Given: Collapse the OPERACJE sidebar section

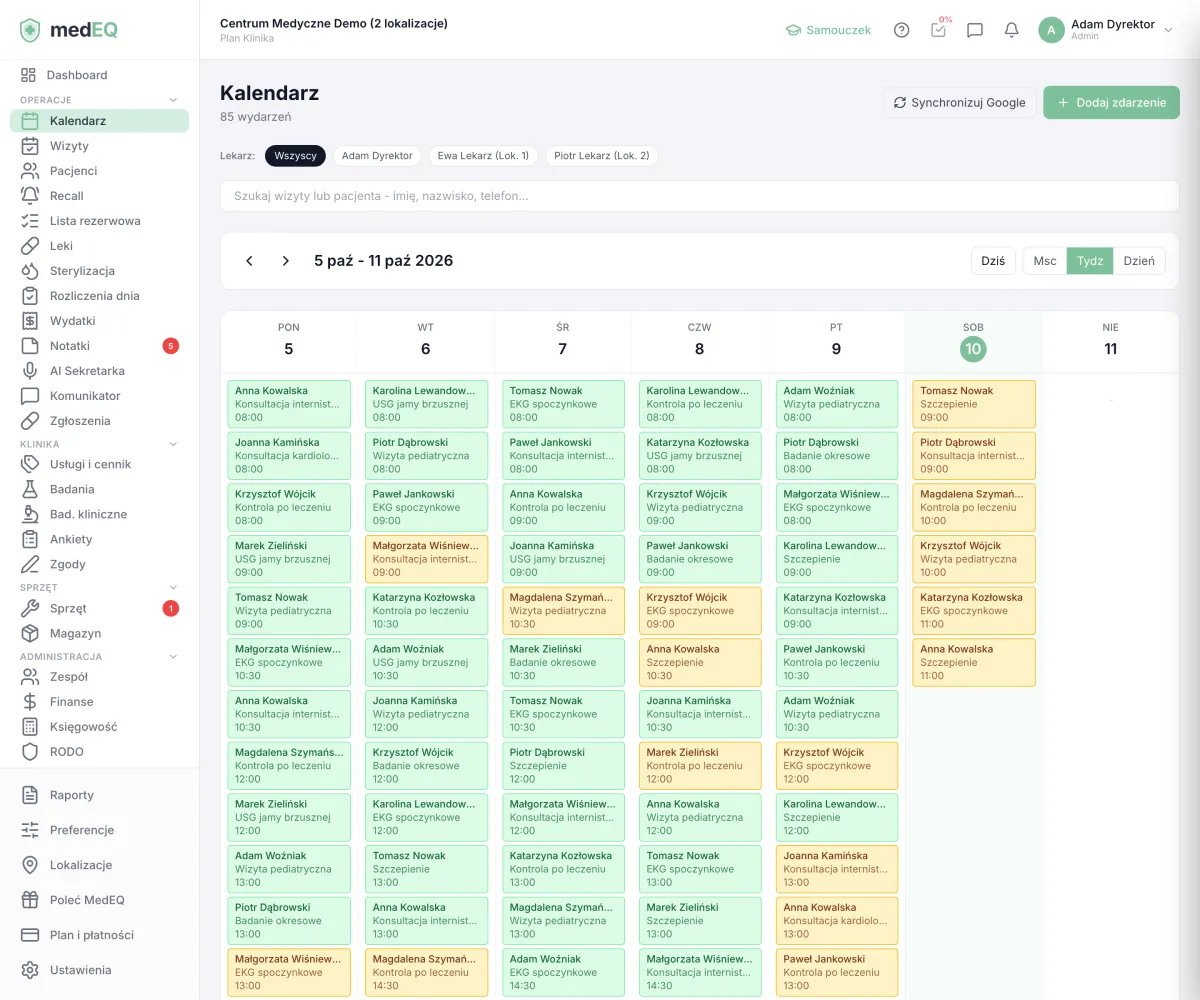Looking at the screenshot, I should point(173,100).
